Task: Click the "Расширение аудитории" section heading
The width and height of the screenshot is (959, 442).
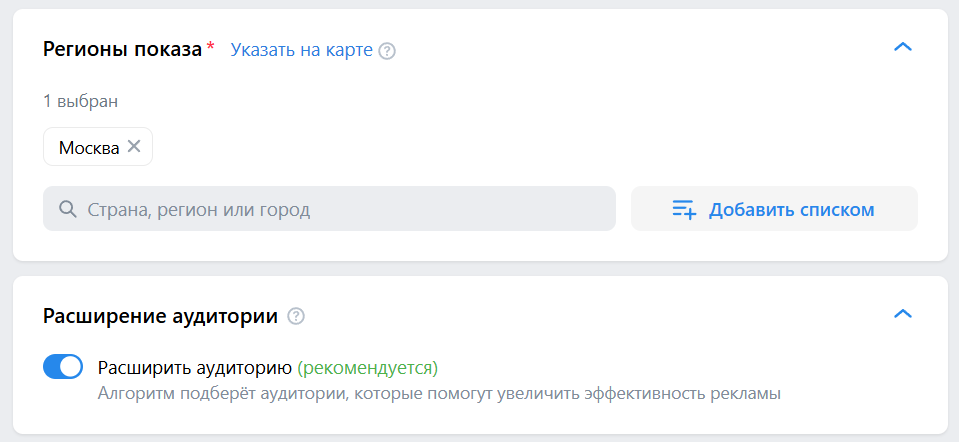Action: [160, 317]
